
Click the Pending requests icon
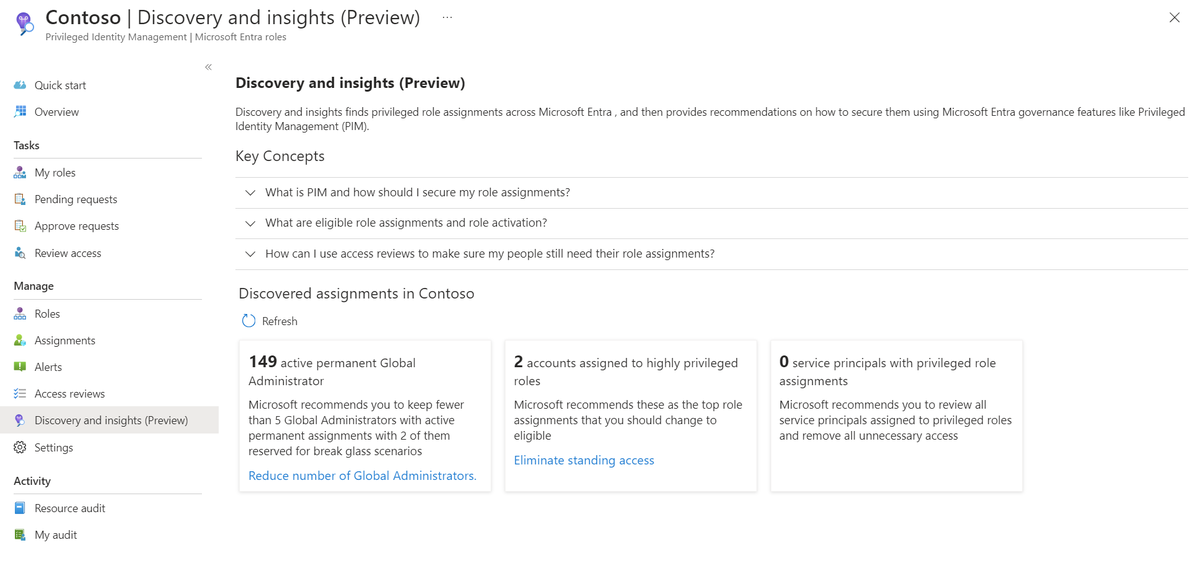(x=20, y=199)
